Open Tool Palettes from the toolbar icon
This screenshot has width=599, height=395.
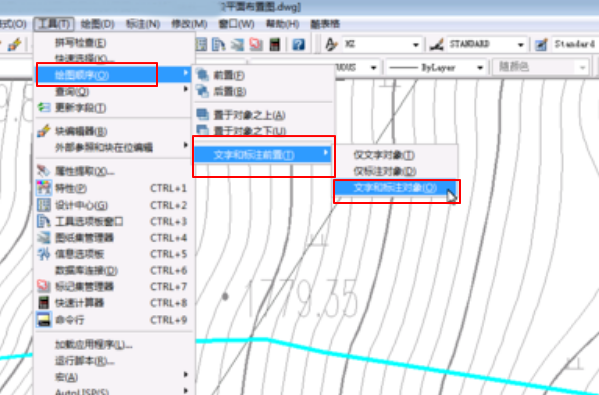(219, 45)
